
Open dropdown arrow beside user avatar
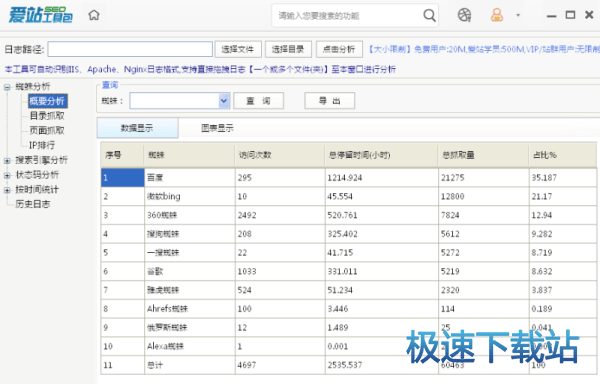click(518, 15)
